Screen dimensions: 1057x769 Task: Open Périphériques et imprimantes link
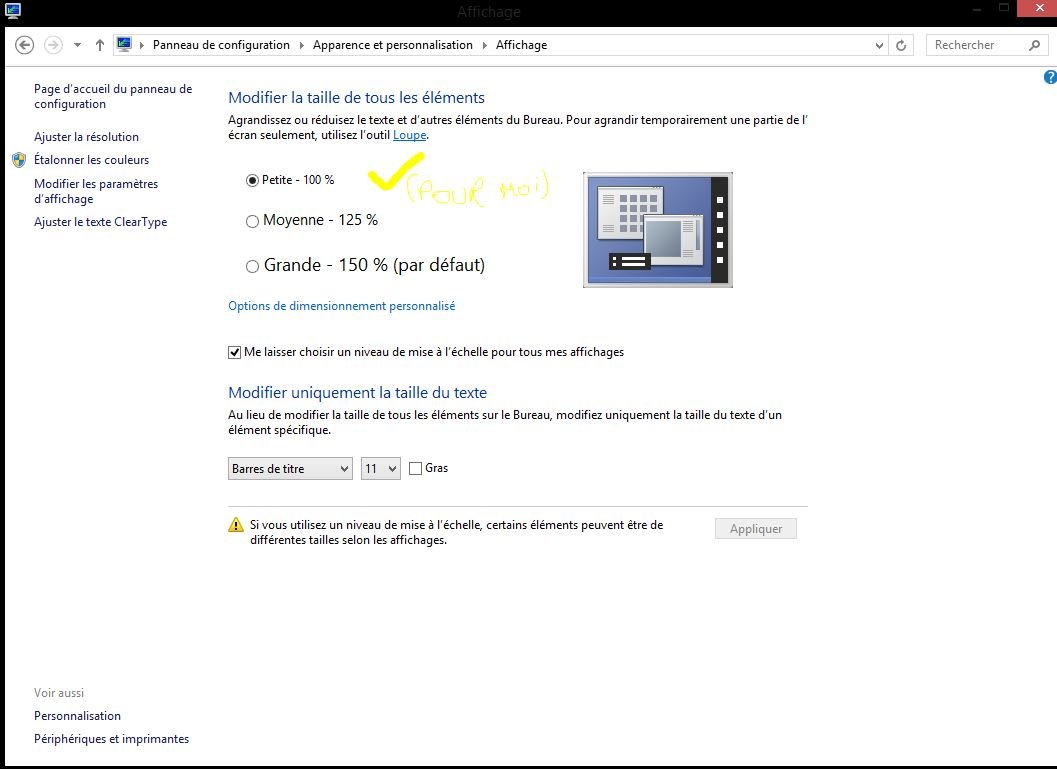click(x=111, y=739)
